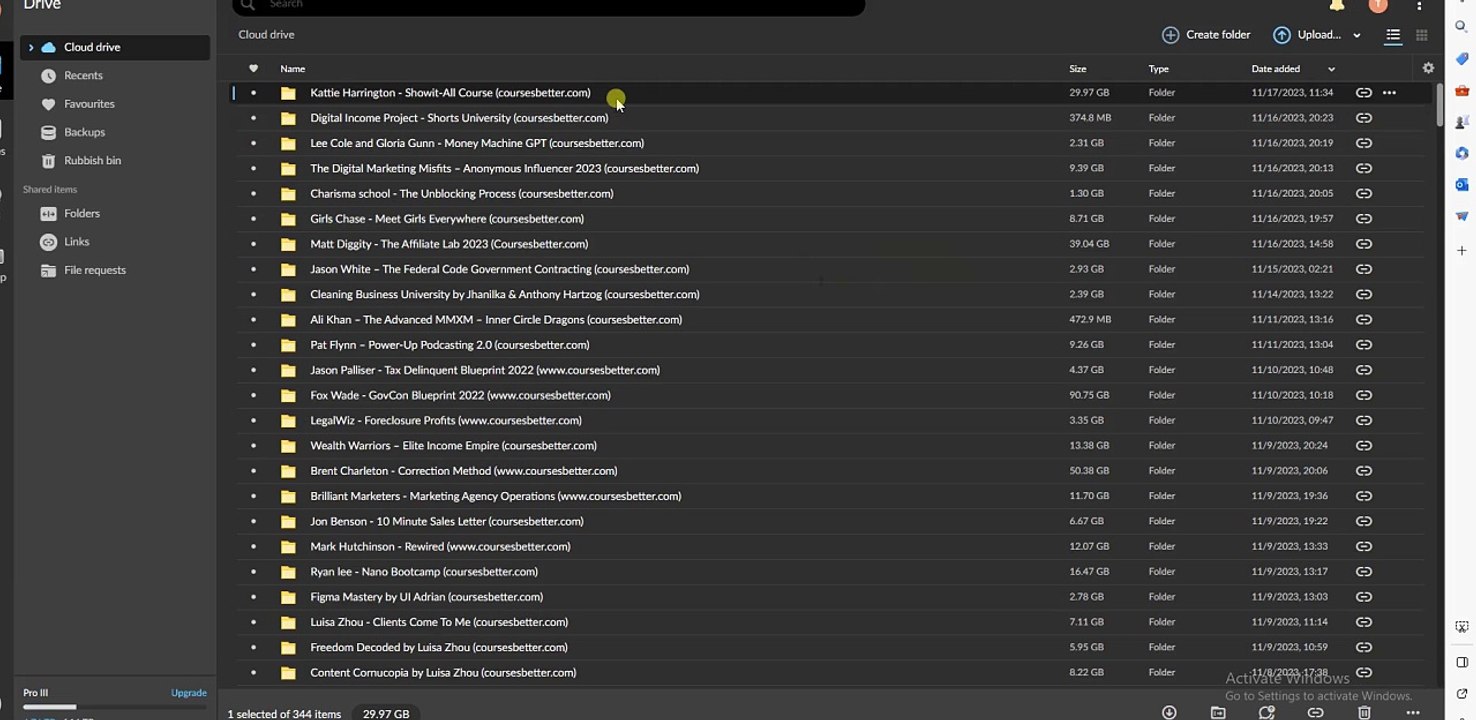Viewport: 1476px width, 720px height.
Task: Open link icon for Affiliate Lab 2023 row
Action: 1363,244
